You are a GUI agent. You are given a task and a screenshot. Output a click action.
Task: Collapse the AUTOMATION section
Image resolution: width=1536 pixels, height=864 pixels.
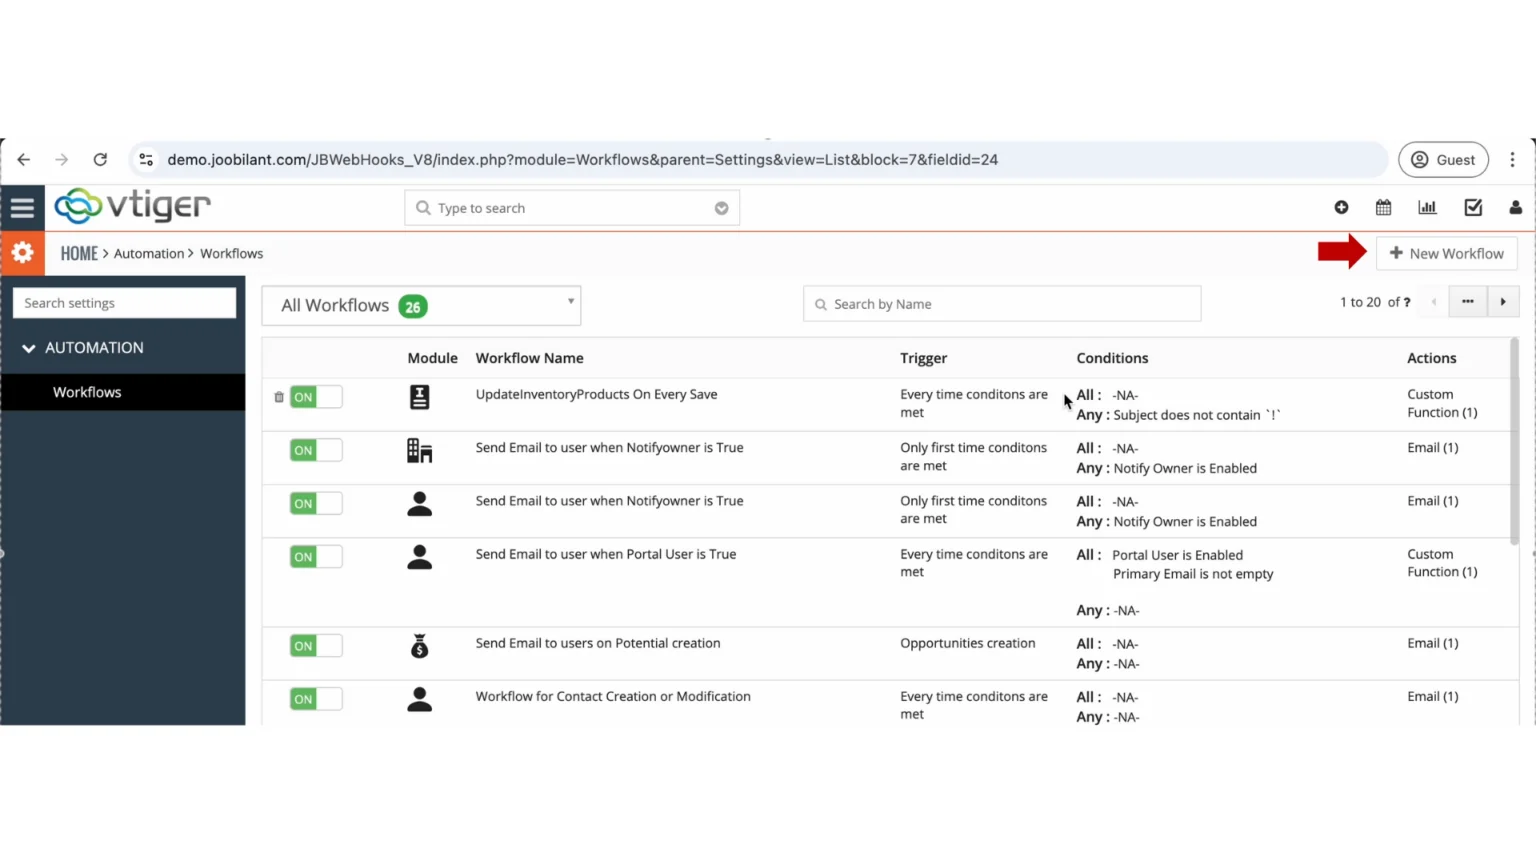pos(30,347)
